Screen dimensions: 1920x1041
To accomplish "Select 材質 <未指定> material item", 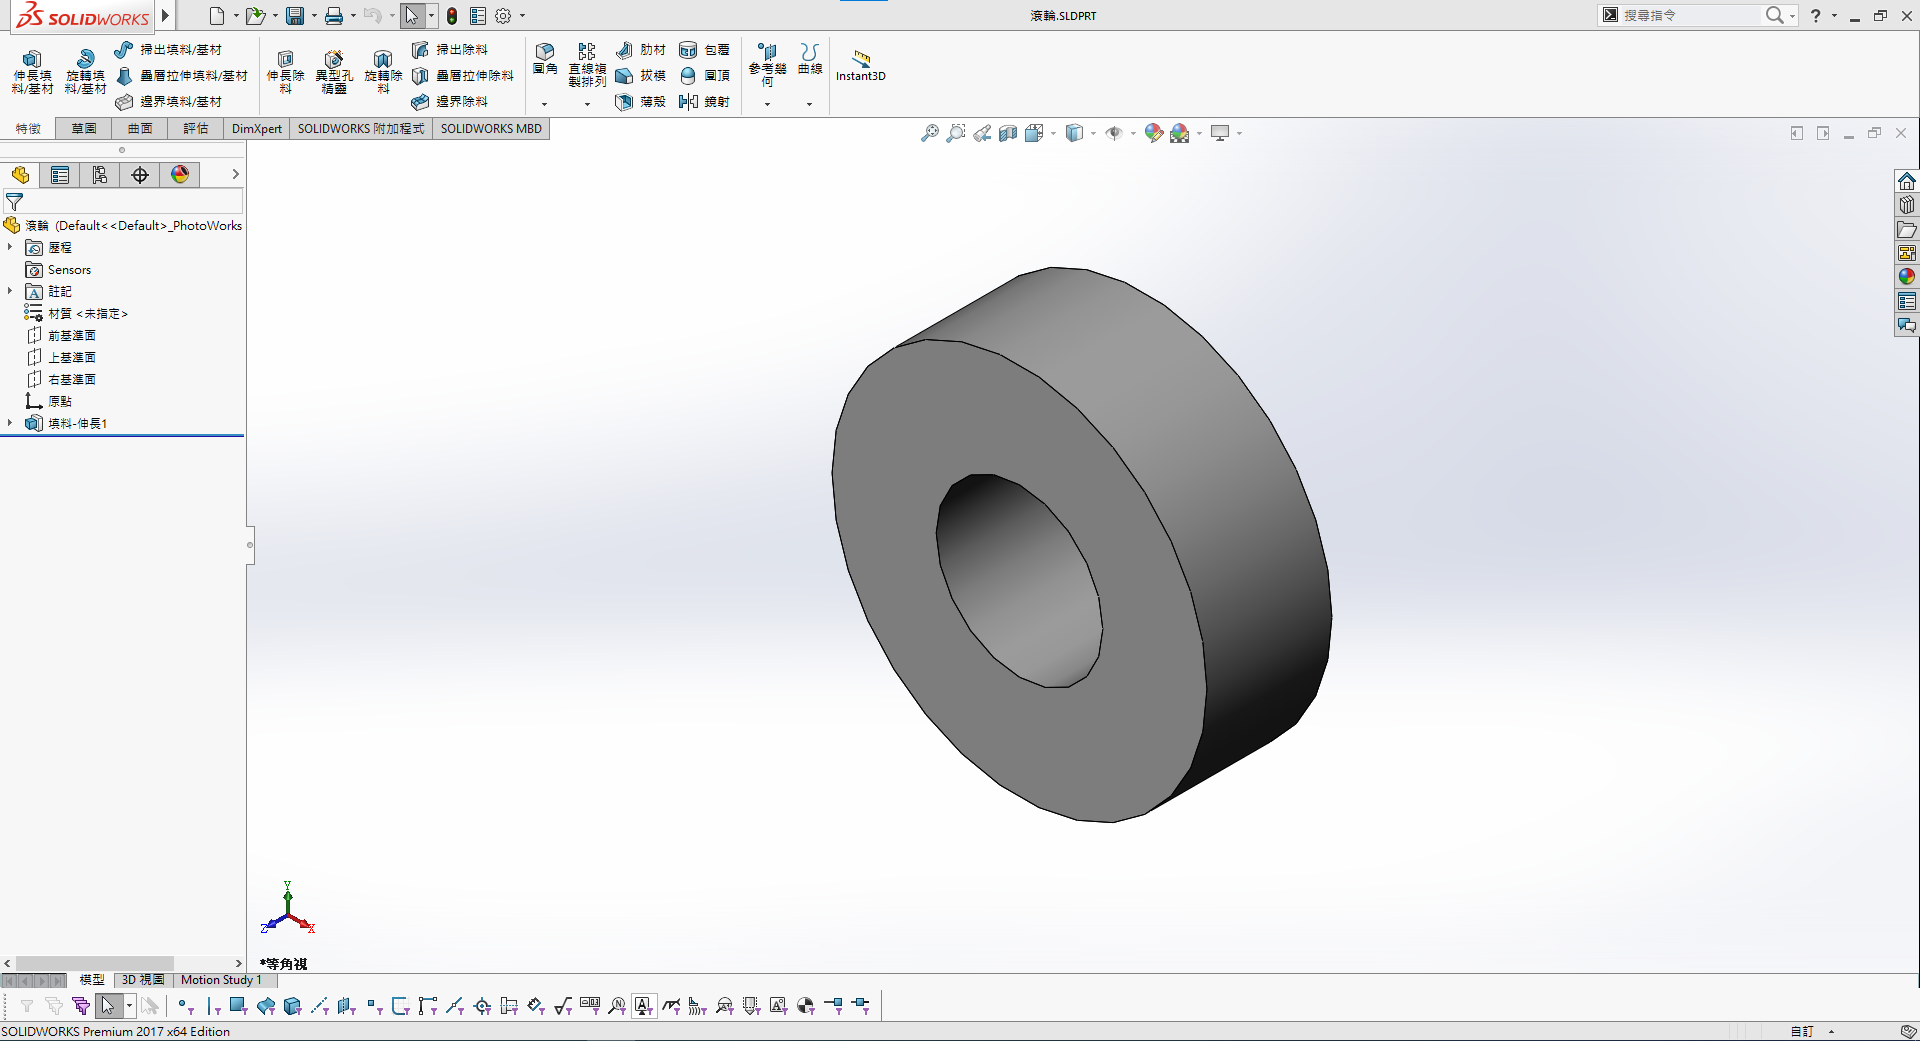I will coord(76,313).
